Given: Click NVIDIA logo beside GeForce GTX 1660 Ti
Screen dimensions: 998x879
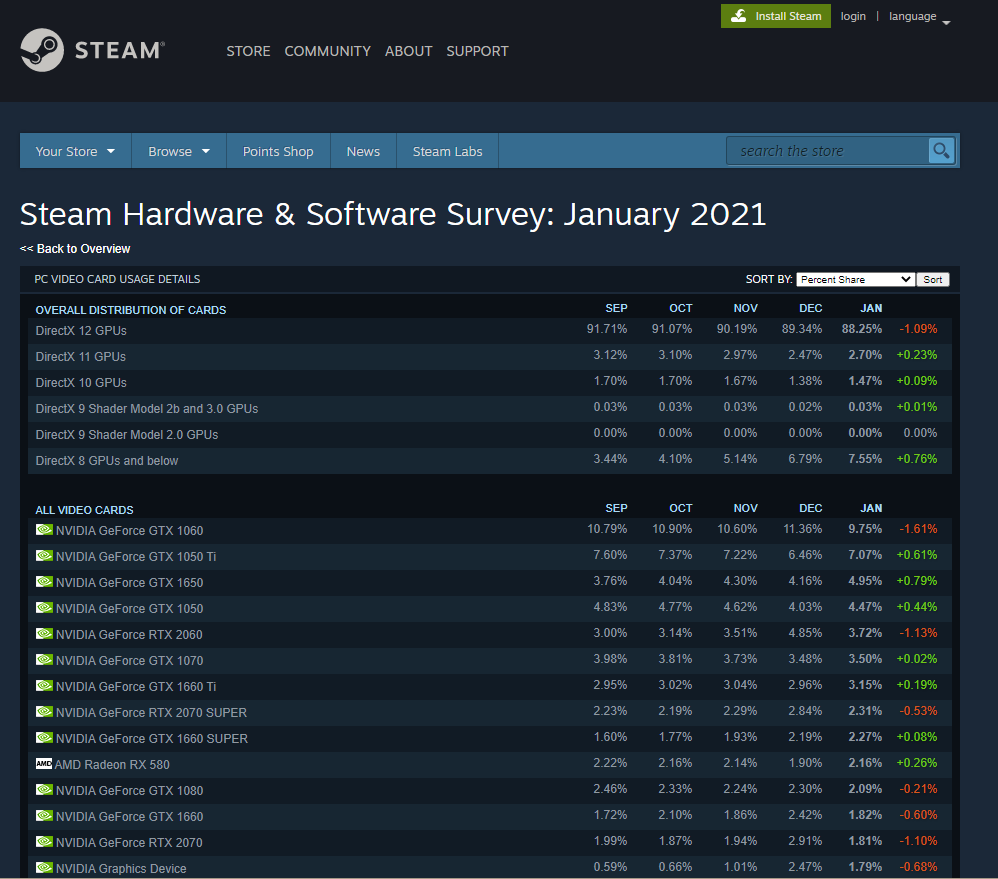Looking at the screenshot, I should point(44,686).
